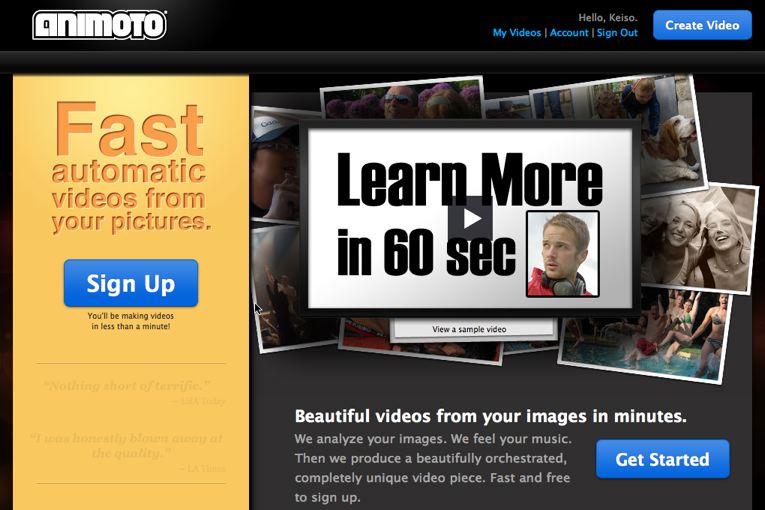Click the Create Video button

pos(702,25)
